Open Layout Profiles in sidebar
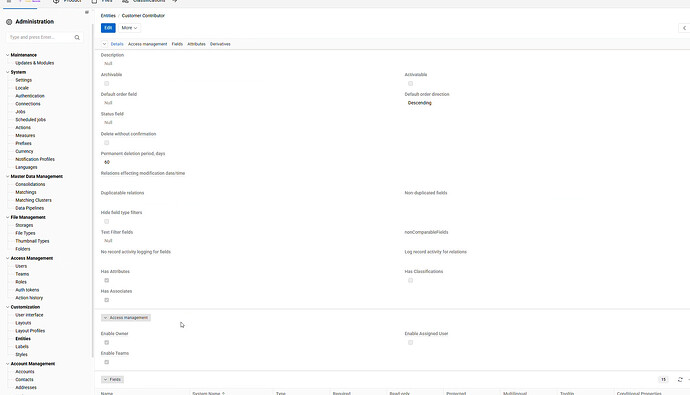The height and width of the screenshot is (395, 690). [30, 331]
